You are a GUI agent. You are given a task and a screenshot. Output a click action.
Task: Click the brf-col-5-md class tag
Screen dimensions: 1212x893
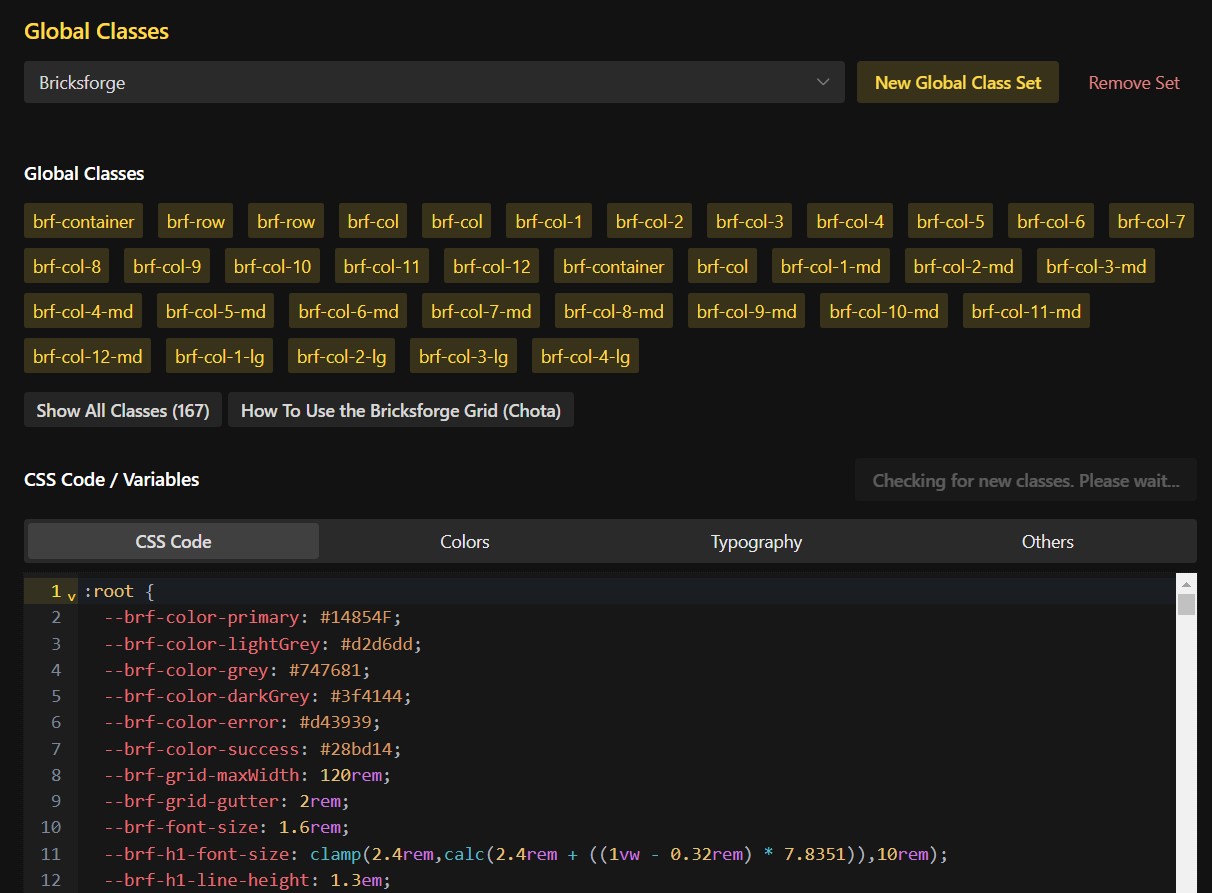215,311
